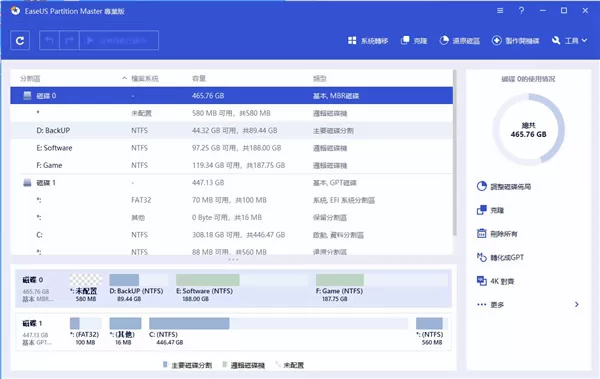Image resolution: width=600 pixels, height=379 pixels.
Task: Click the 465.76 GB usage donut chart
Action: click(x=528, y=129)
